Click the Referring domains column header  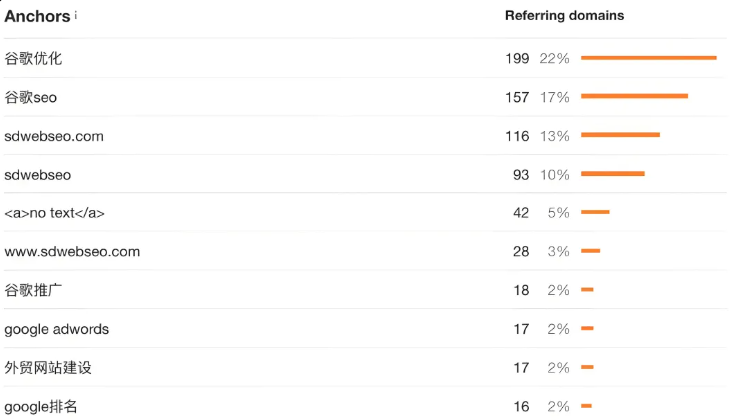tap(564, 16)
